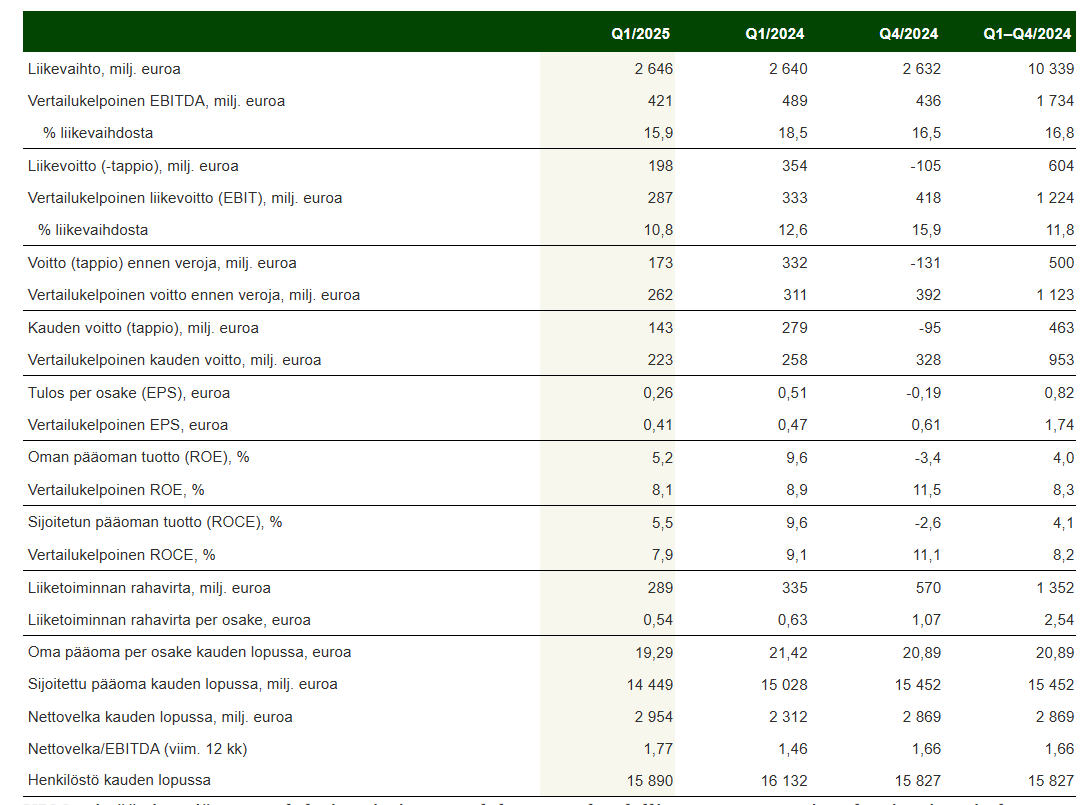Click the full-year rahavirta value 1 352
1092x805 pixels.
1054,588
